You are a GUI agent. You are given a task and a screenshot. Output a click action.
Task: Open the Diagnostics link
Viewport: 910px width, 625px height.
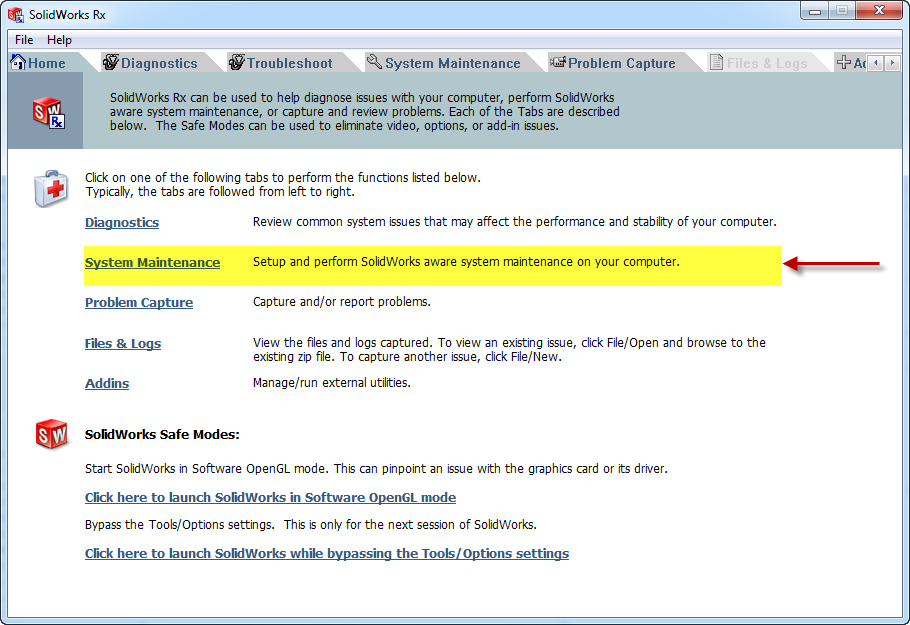pyautogui.click(x=122, y=222)
